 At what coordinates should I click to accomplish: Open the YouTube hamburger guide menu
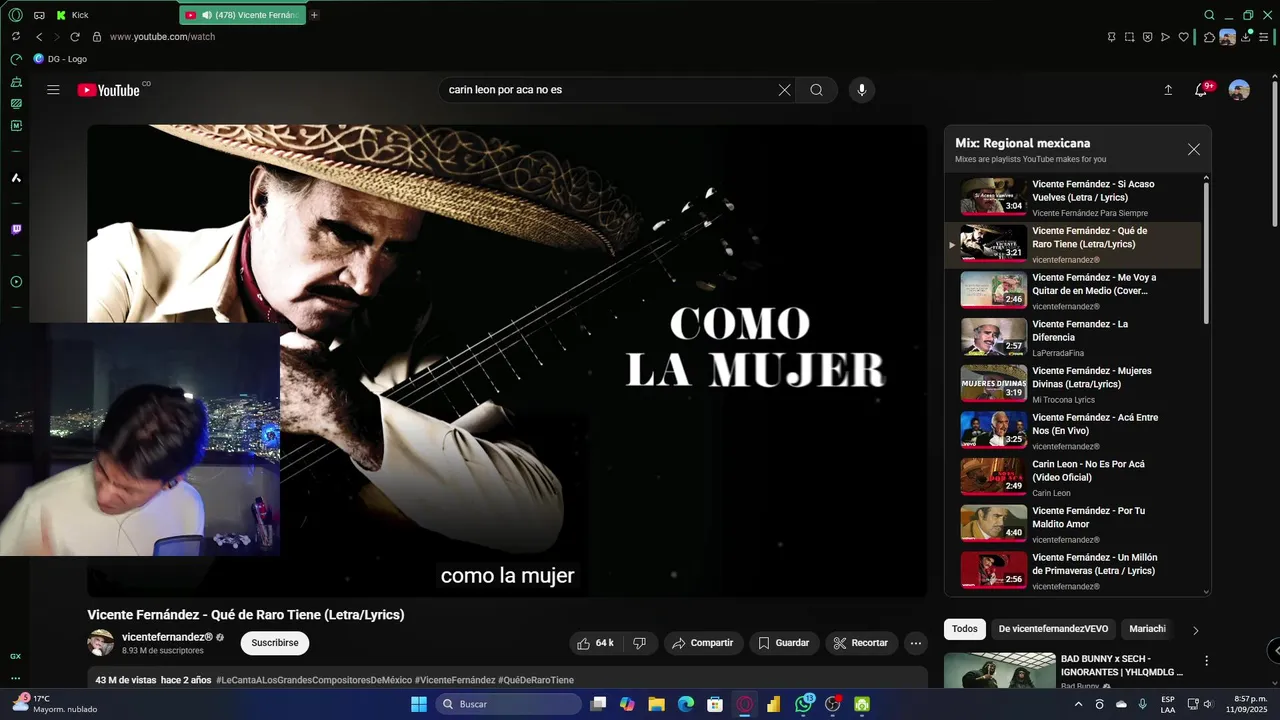tap(53, 90)
